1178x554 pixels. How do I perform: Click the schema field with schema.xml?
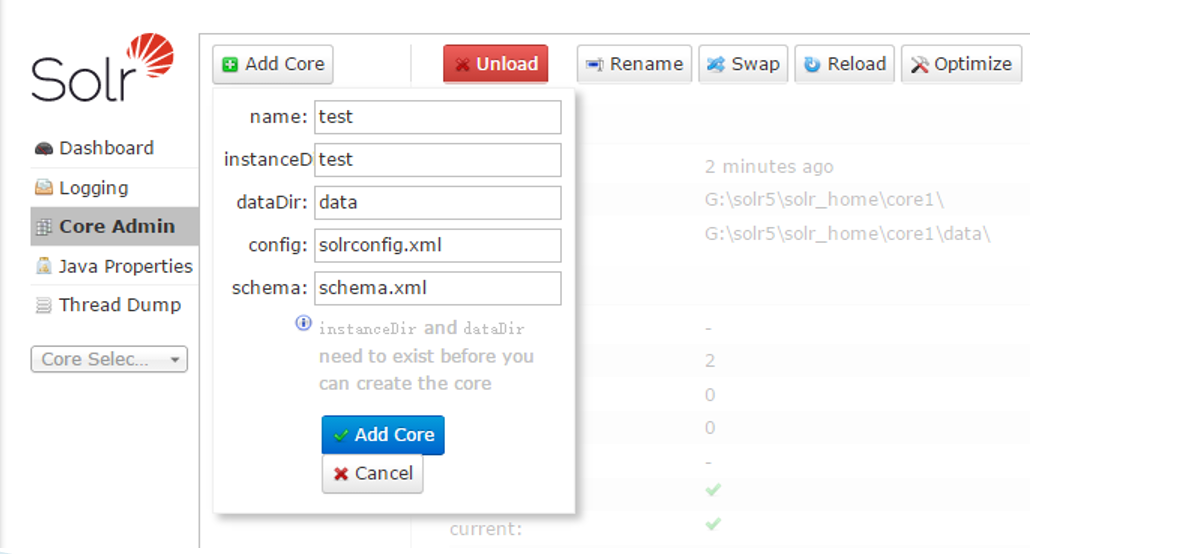coord(437,288)
